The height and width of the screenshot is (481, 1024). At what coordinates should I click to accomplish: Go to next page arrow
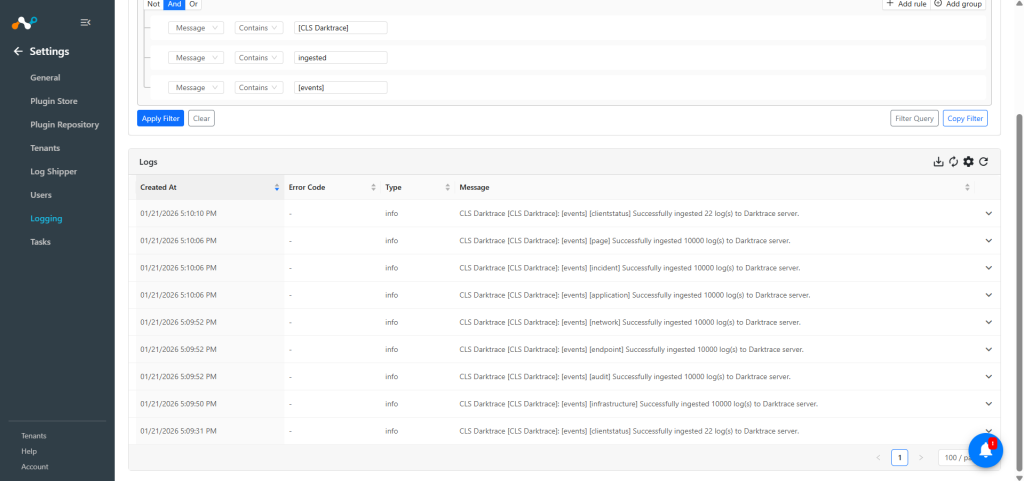click(x=921, y=458)
